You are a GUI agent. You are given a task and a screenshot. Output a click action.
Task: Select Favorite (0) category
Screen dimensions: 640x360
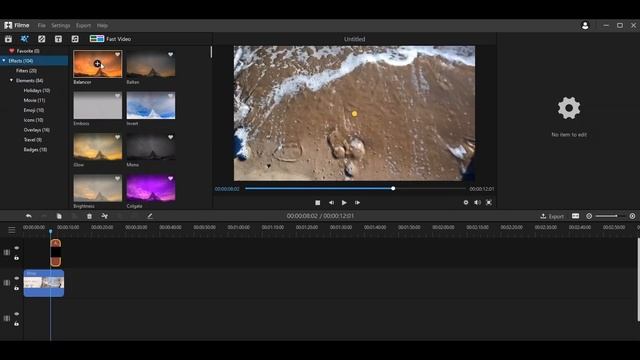[28, 51]
